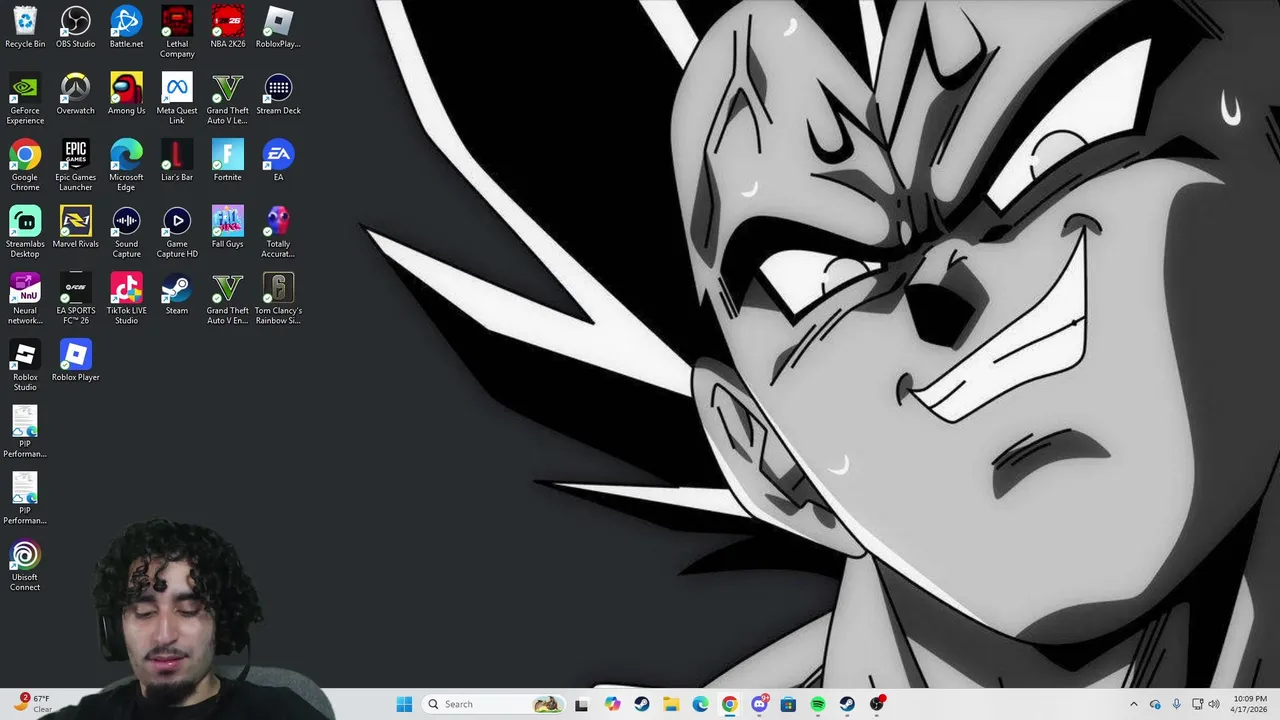
Task: Switch to Microsoft Edge on the taskbar
Action: click(700, 704)
